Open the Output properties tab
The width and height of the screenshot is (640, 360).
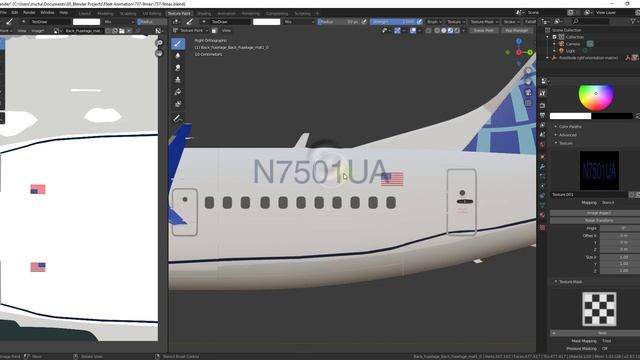[x=542, y=116]
